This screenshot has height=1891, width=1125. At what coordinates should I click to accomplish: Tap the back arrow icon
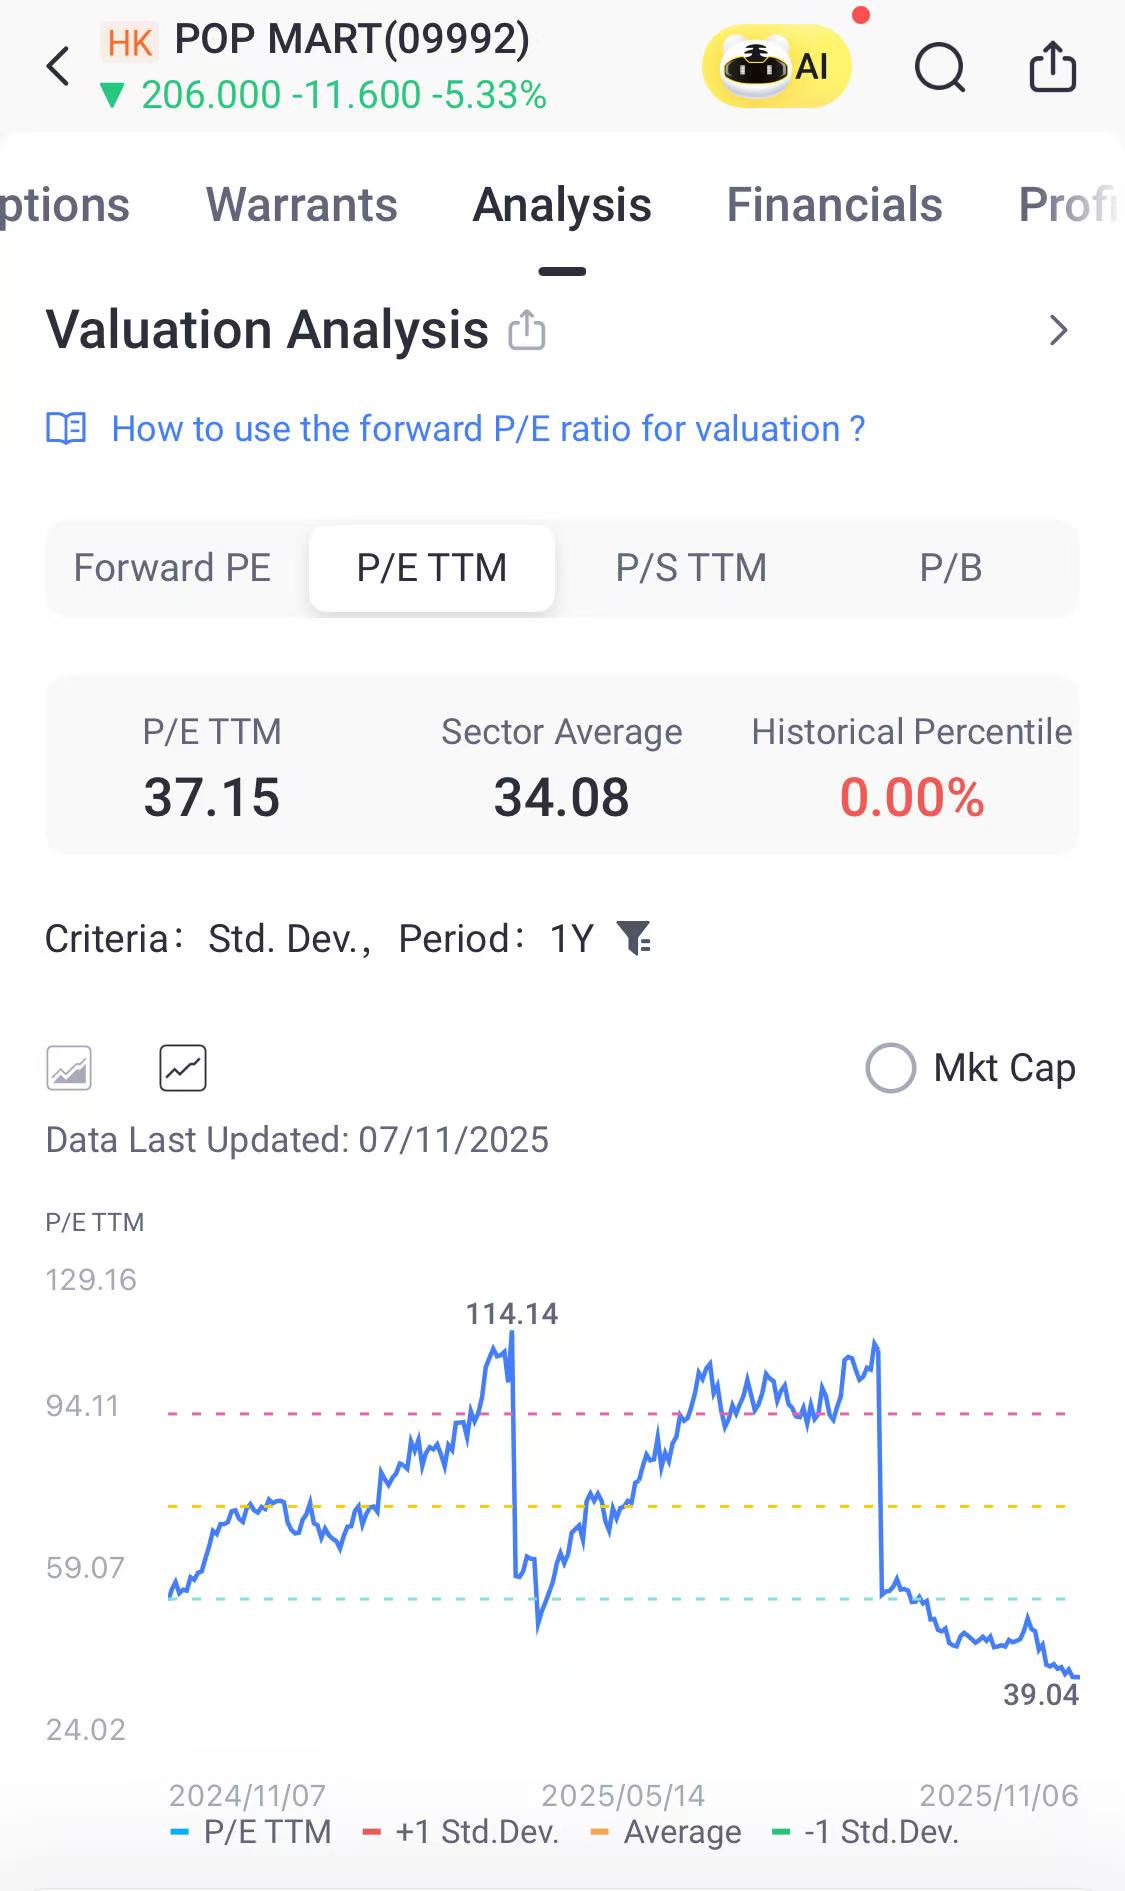coord(59,67)
